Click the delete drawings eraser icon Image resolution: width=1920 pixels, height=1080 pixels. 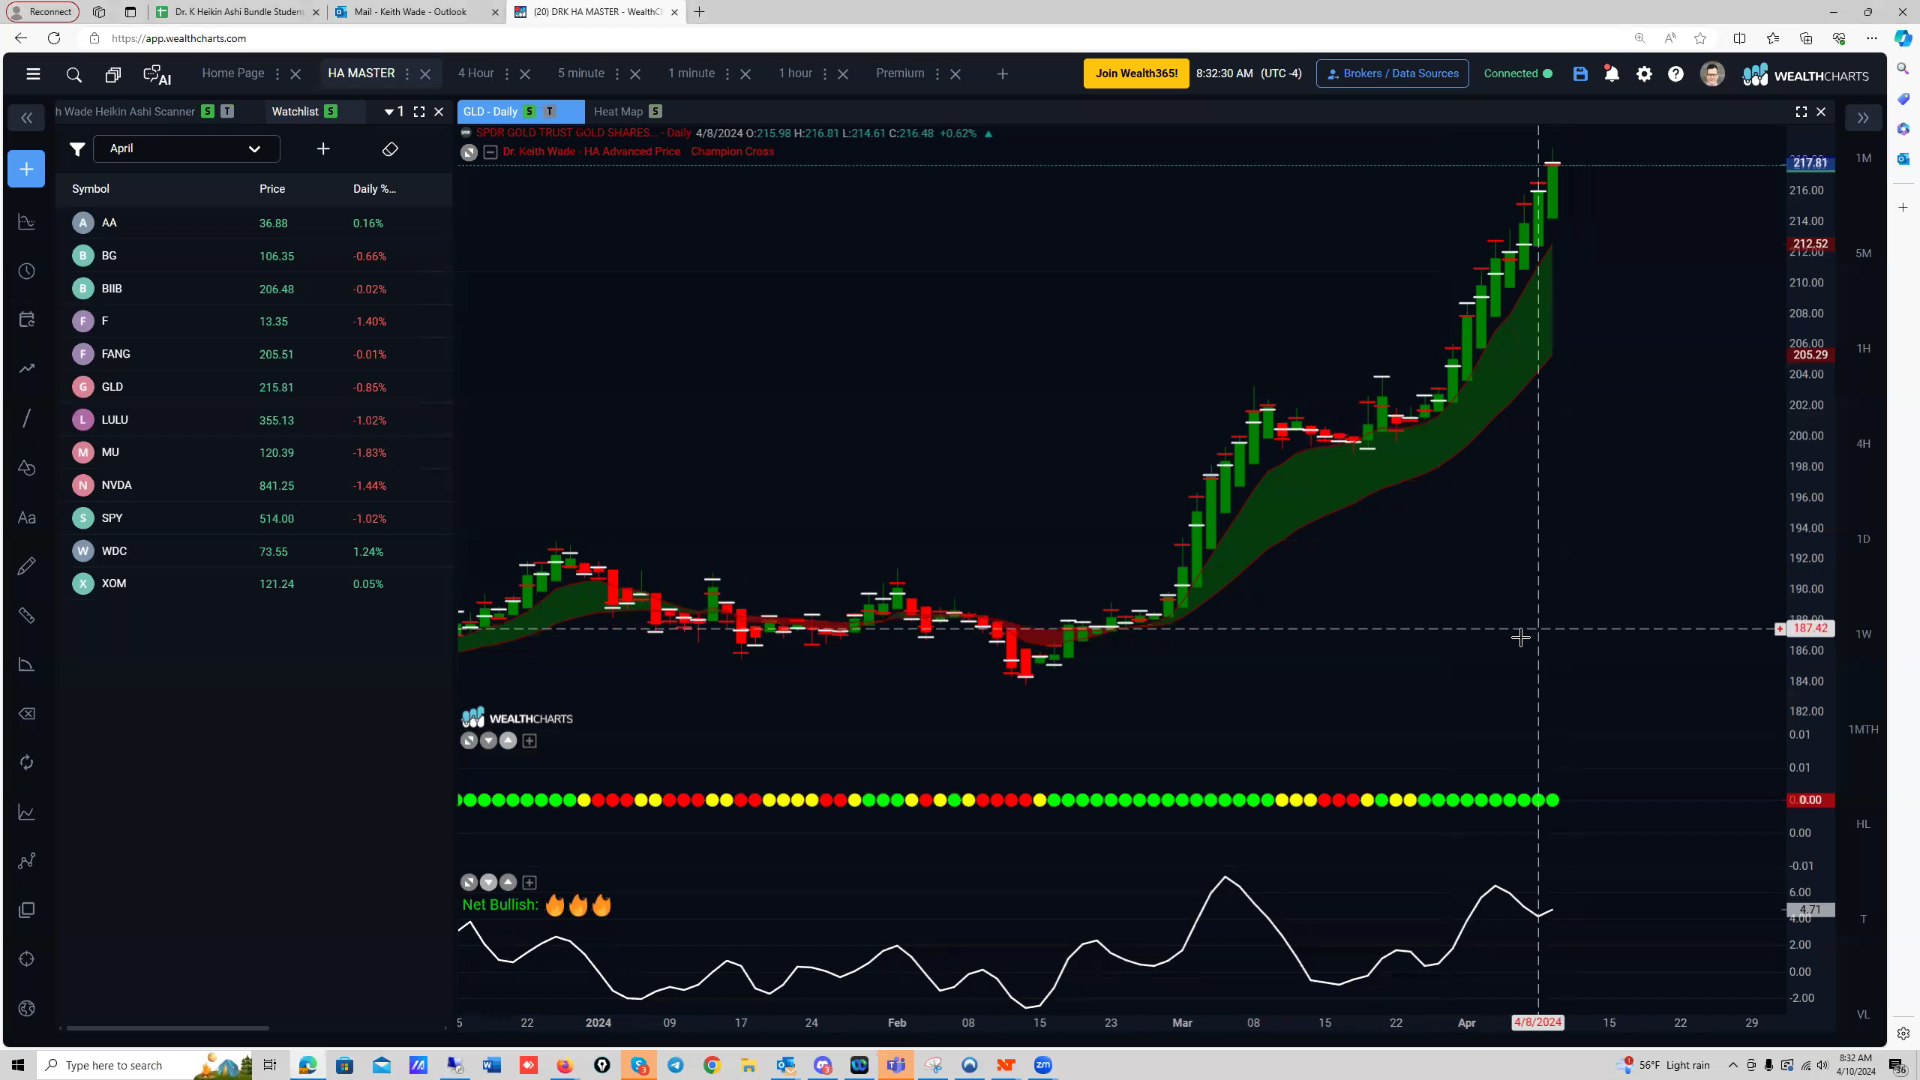coord(27,713)
